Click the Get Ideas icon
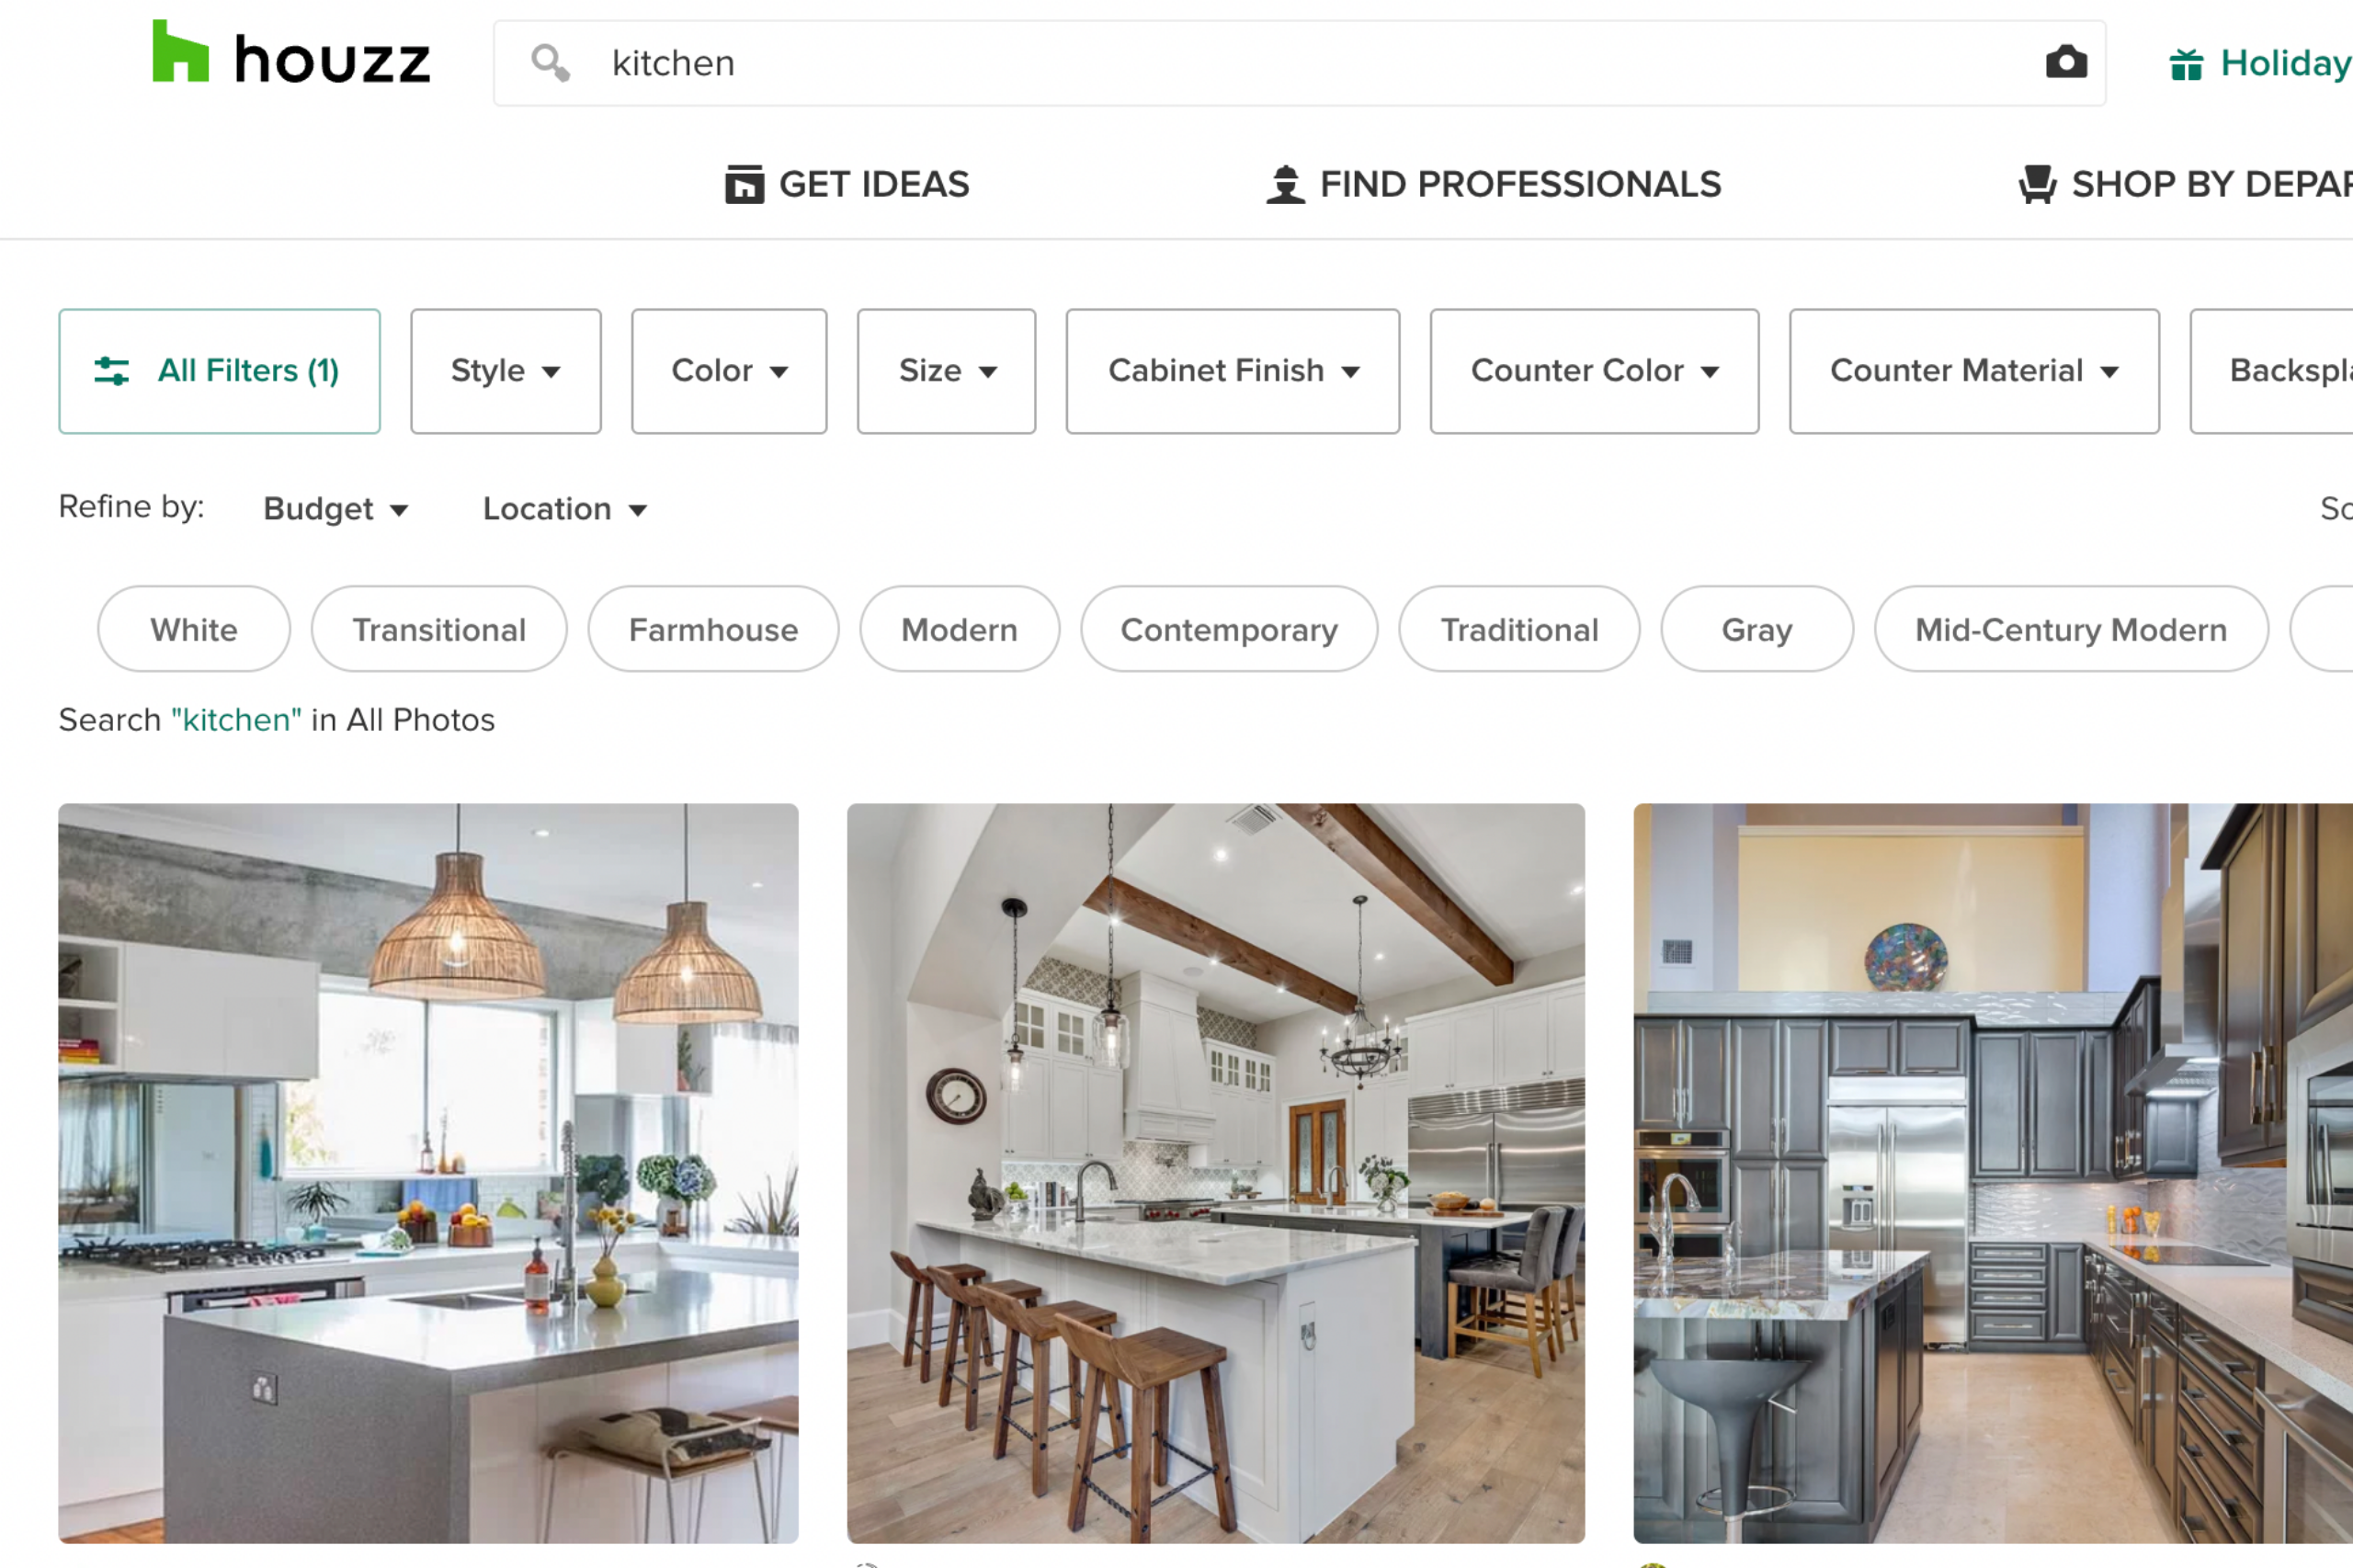 point(744,184)
